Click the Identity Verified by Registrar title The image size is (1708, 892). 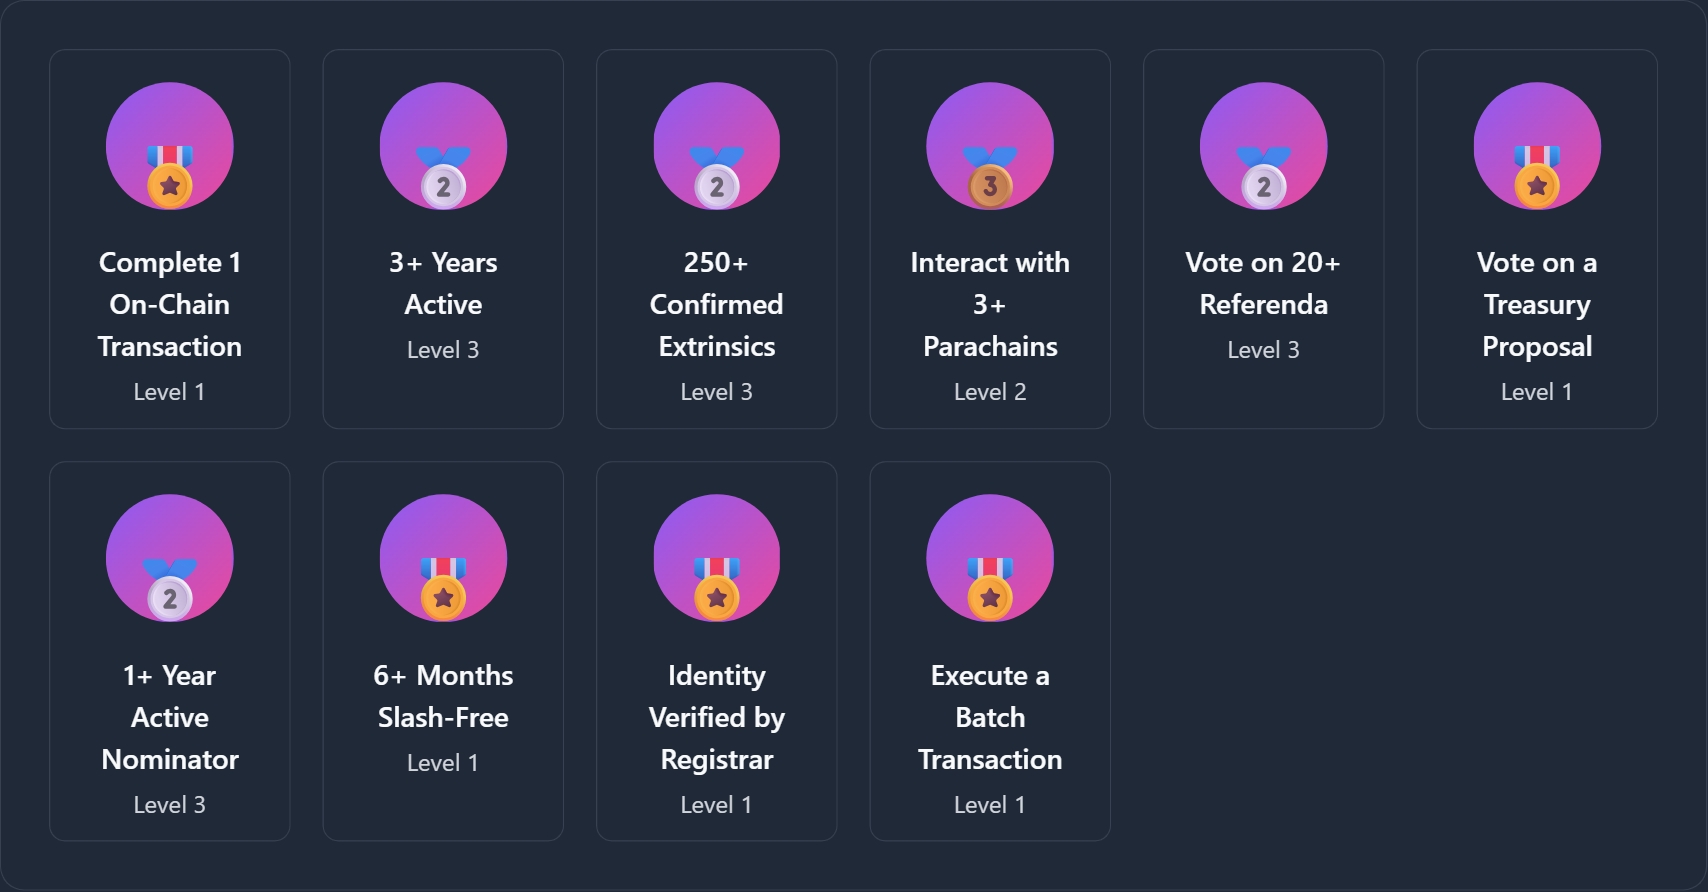tap(717, 717)
